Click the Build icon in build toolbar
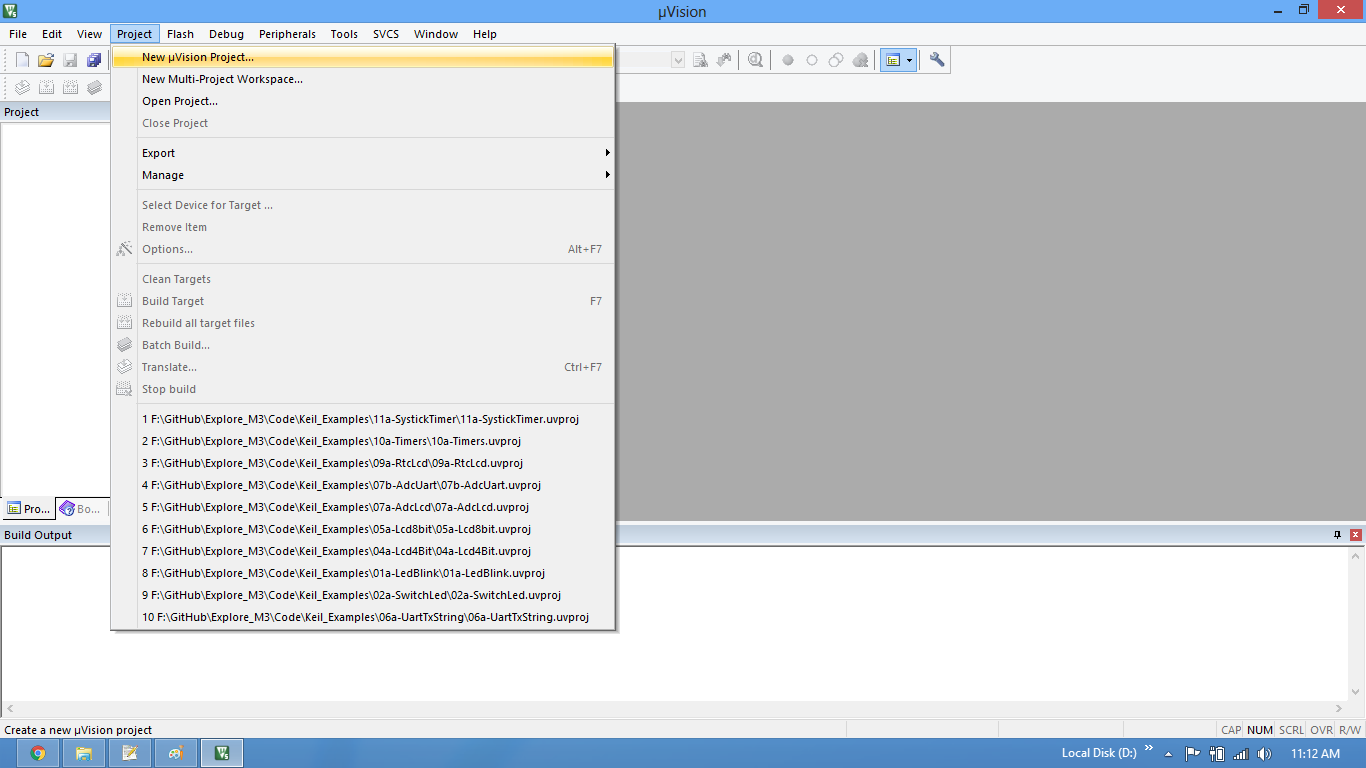Screen dimensions: 1366x768 pos(46,87)
